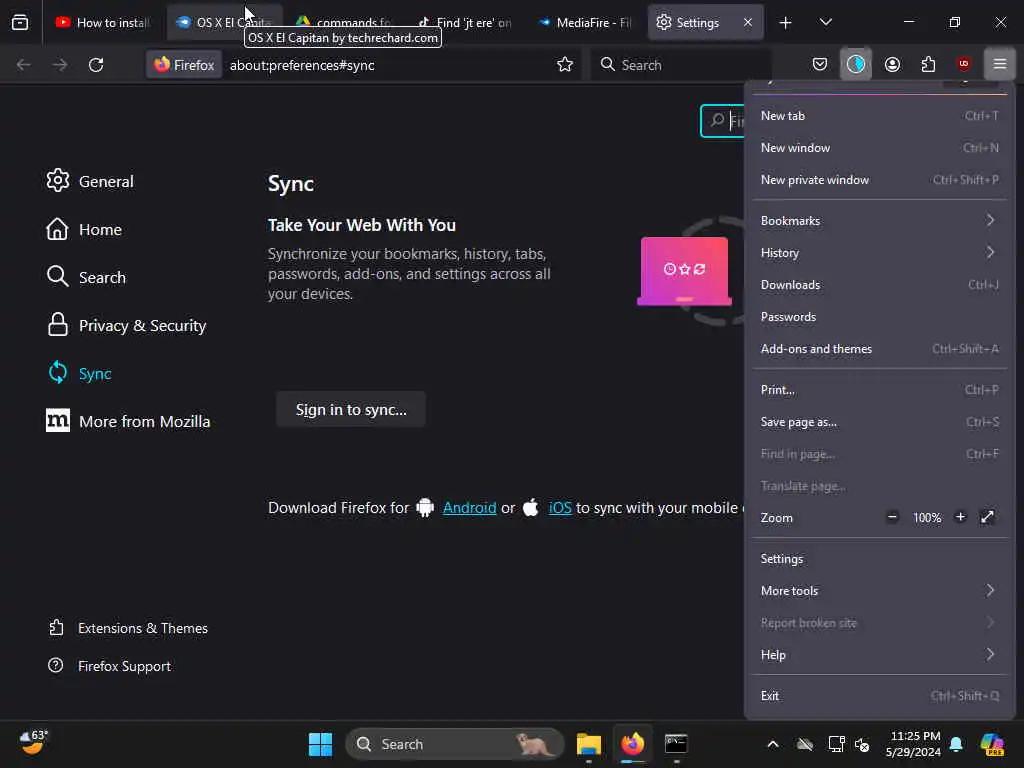Choose Print... from menu
The image size is (1024, 768).
pyautogui.click(x=880, y=389)
